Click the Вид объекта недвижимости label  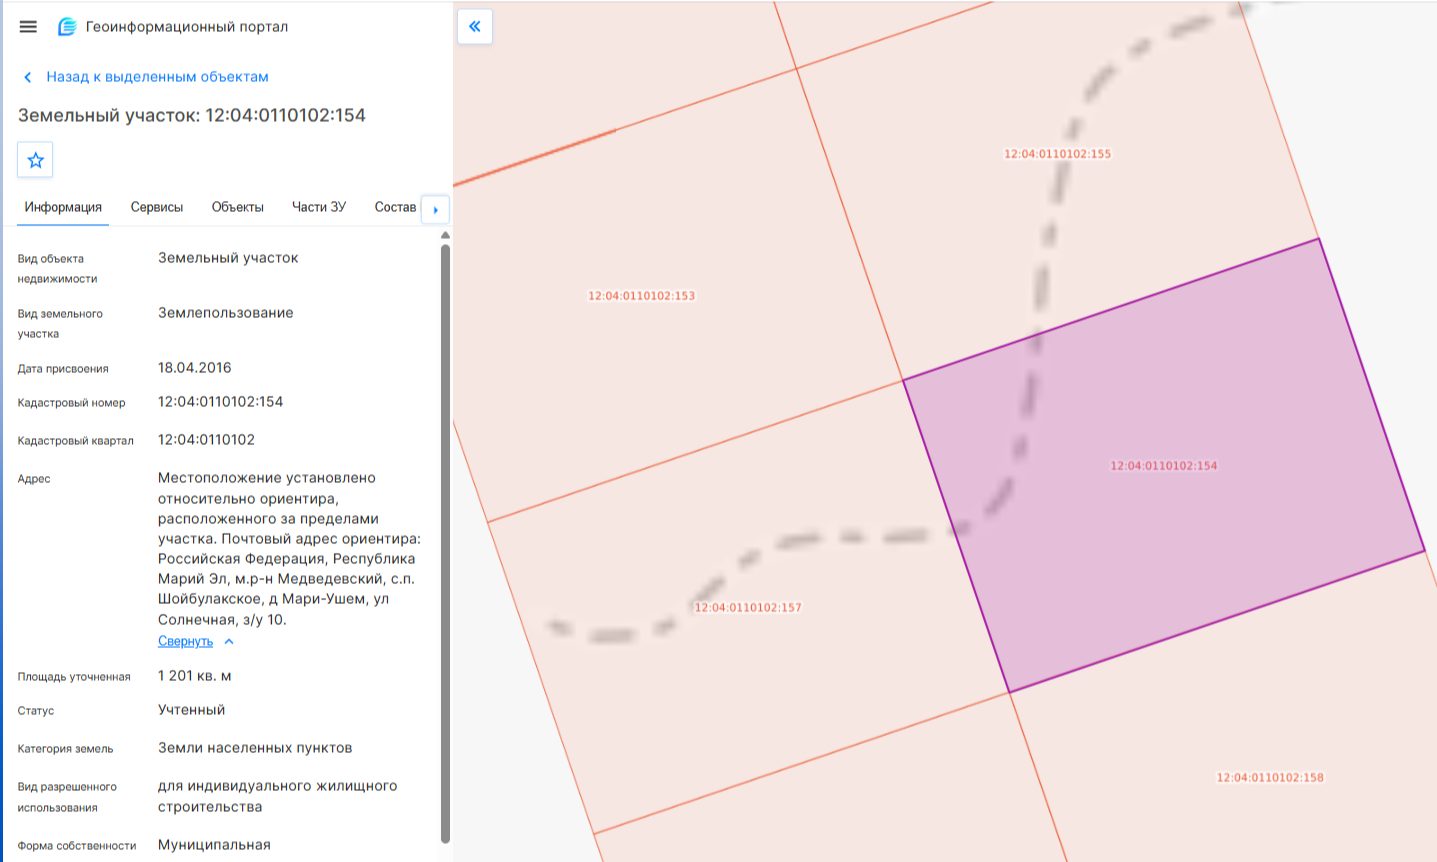point(58,269)
